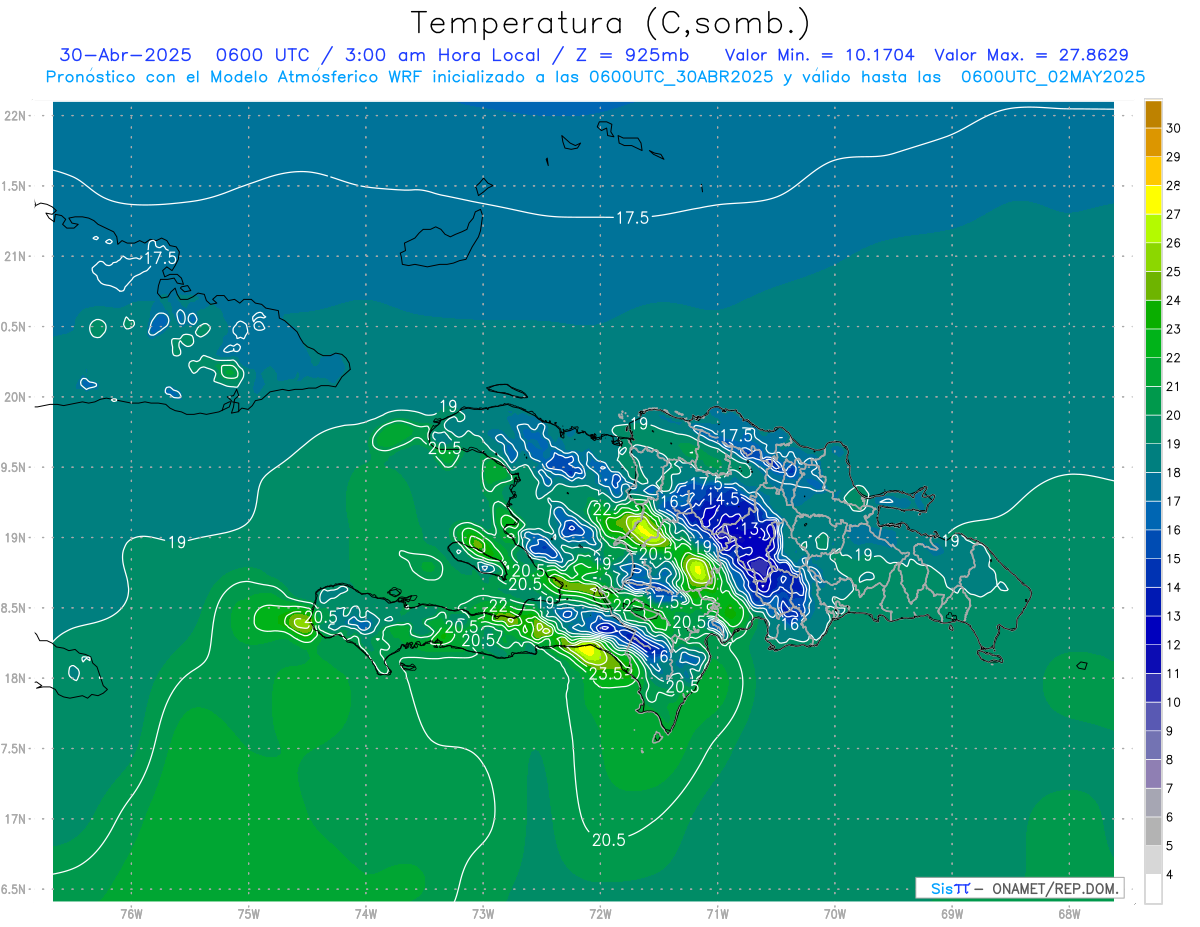
Task: Click the 19N latitude axis label
Action: [16, 538]
